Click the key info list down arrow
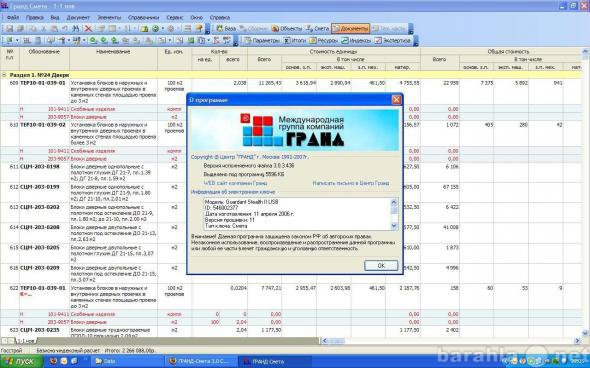The image size is (590, 368). pos(394,226)
